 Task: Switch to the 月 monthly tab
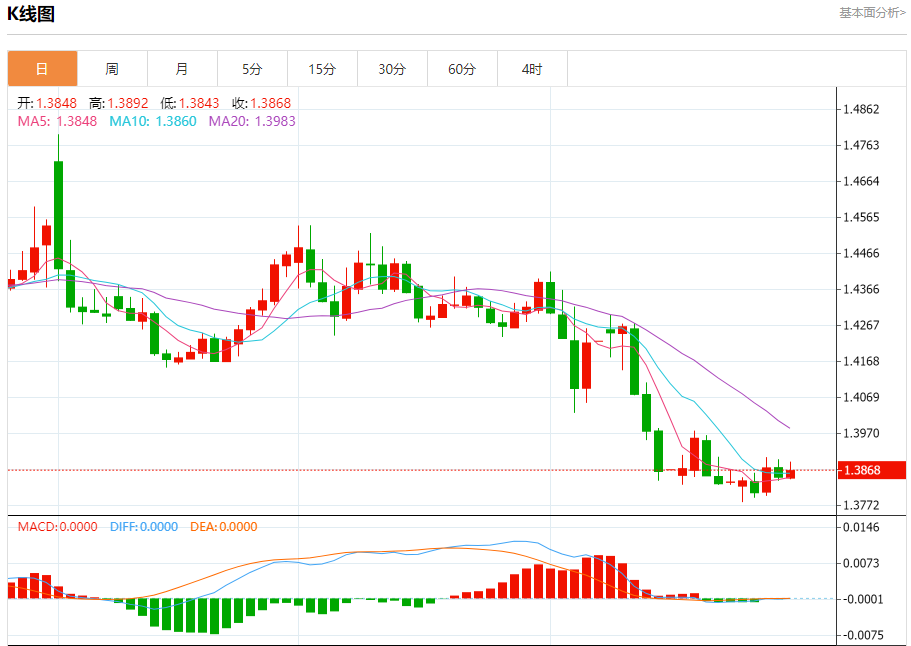[x=182, y=69]
